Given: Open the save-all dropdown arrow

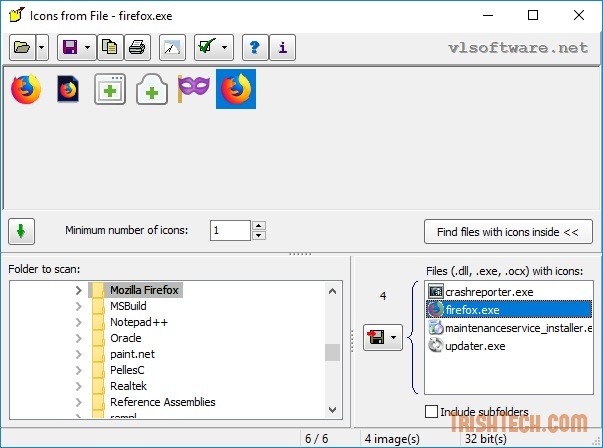Looking at the screenshot, I should pos(394,337).
